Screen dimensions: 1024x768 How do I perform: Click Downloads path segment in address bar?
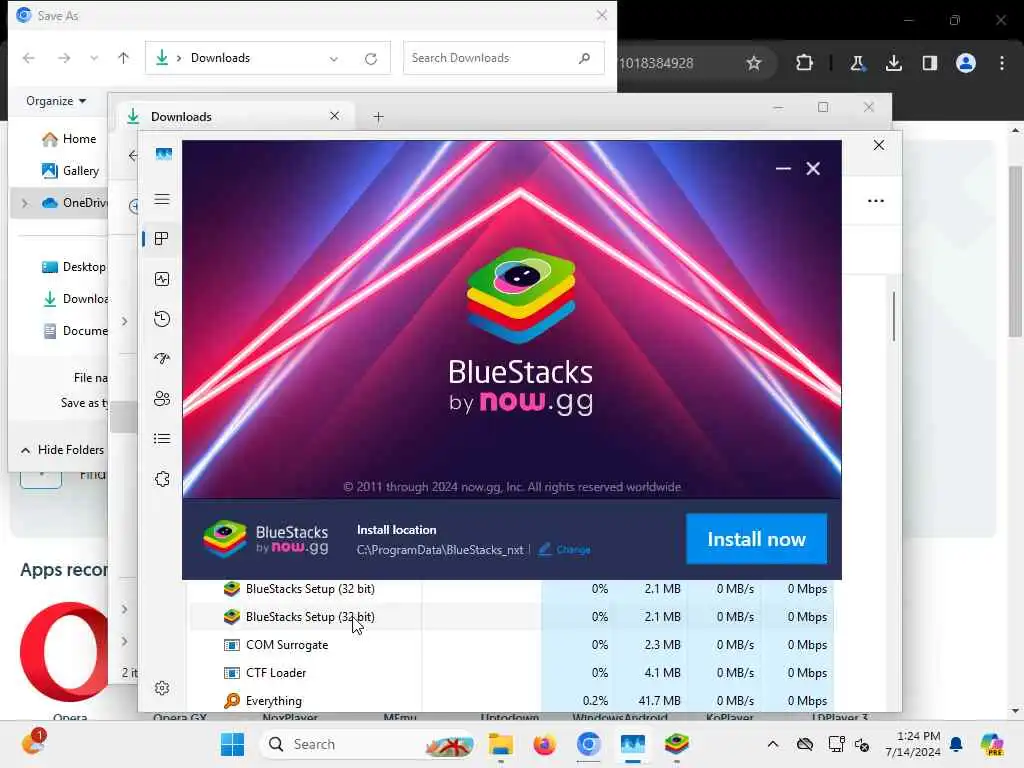[x=220, y=58]
